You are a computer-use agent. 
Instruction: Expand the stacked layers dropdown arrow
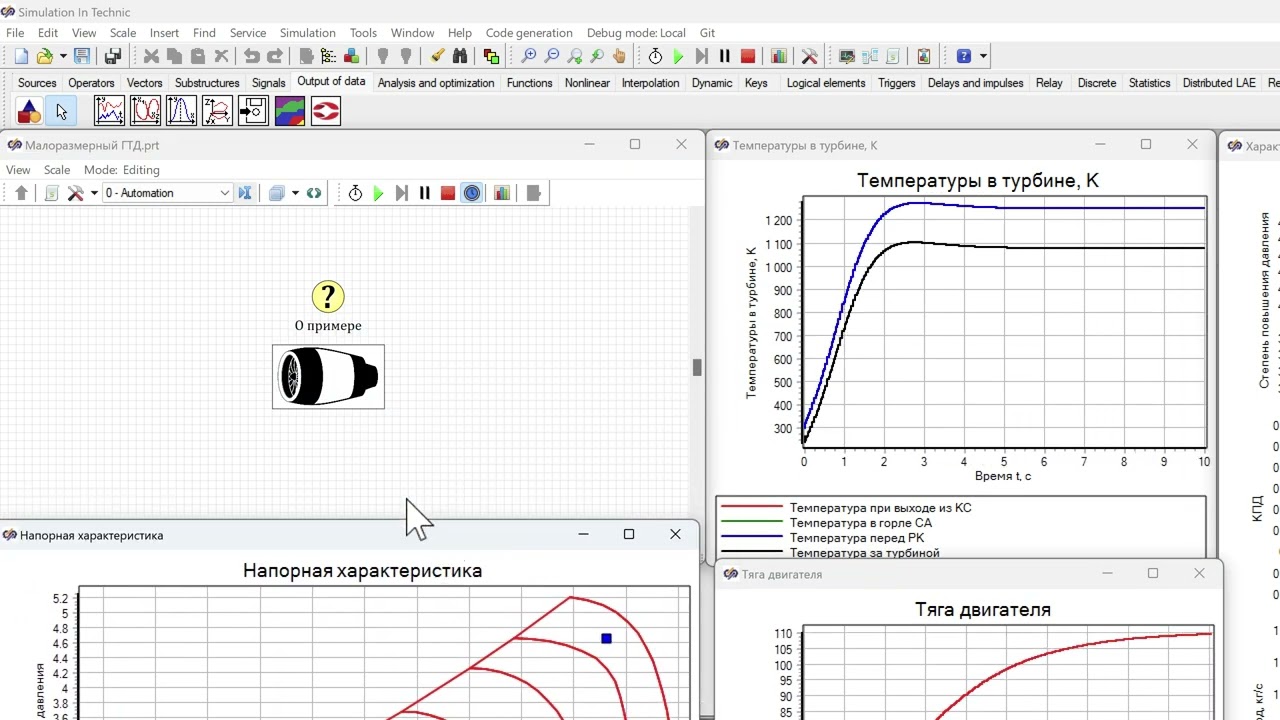tap(295, 193)
